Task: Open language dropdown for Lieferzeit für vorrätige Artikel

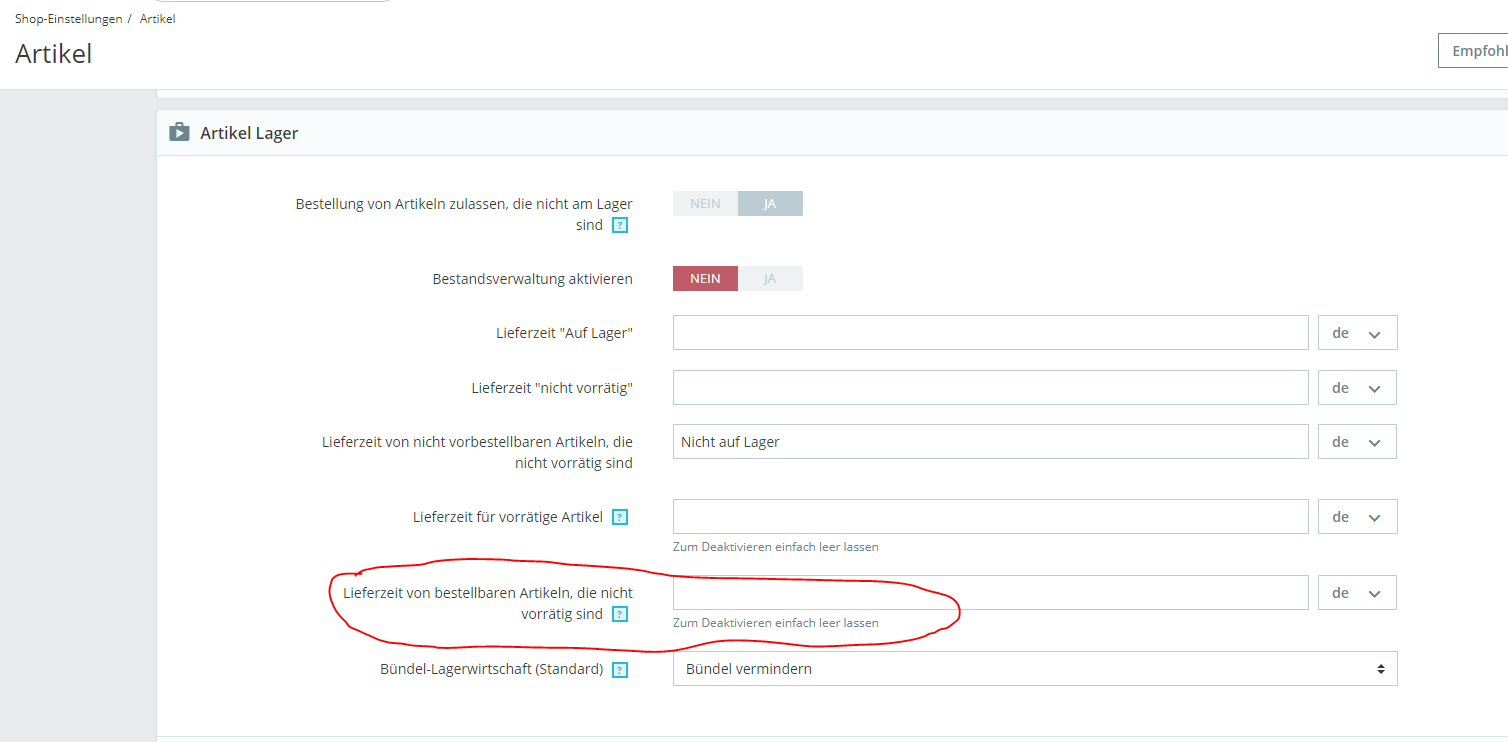Action: [x=1357, y=517]
